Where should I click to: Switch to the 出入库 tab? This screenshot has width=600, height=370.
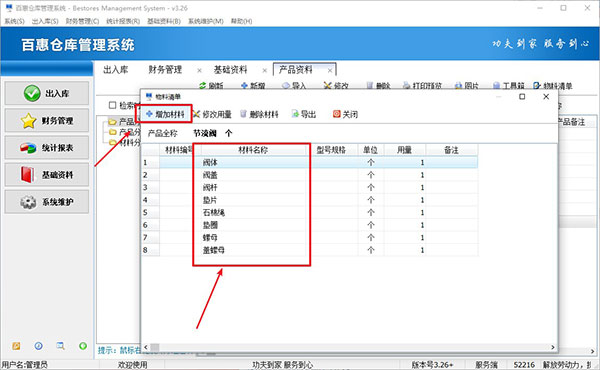116,70
